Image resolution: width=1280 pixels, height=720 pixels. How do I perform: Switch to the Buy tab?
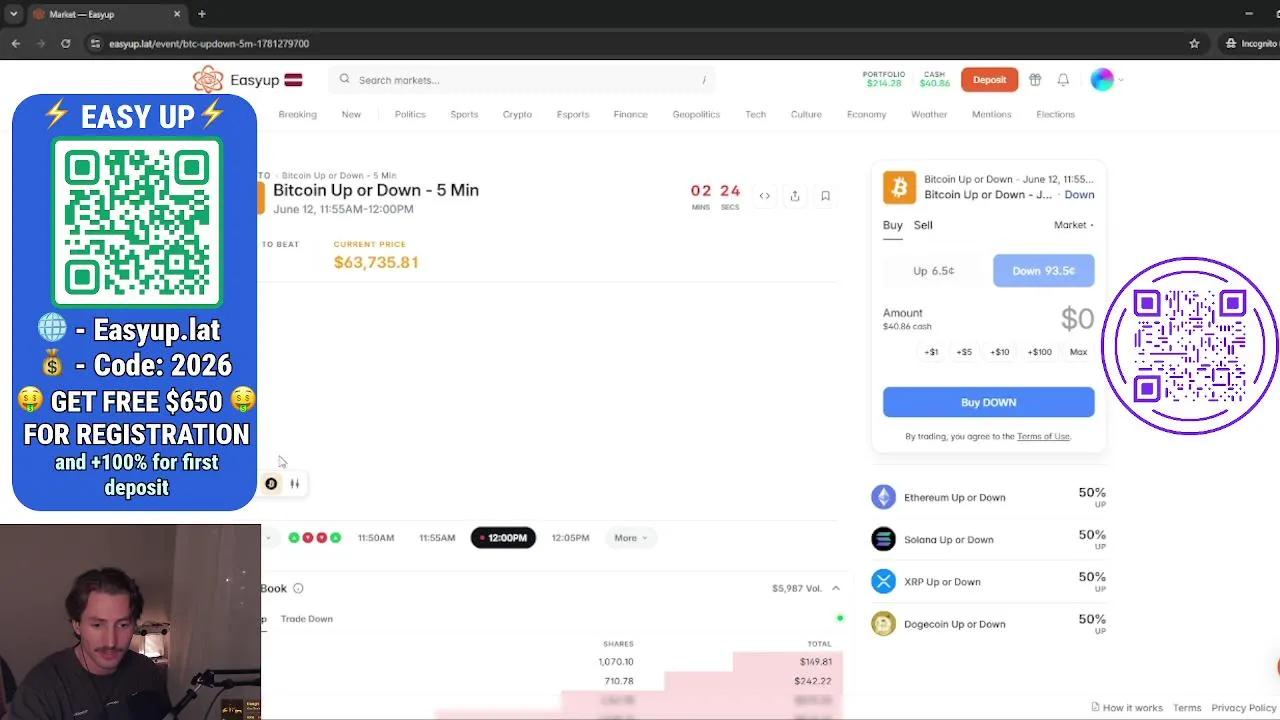click(893, 225)
